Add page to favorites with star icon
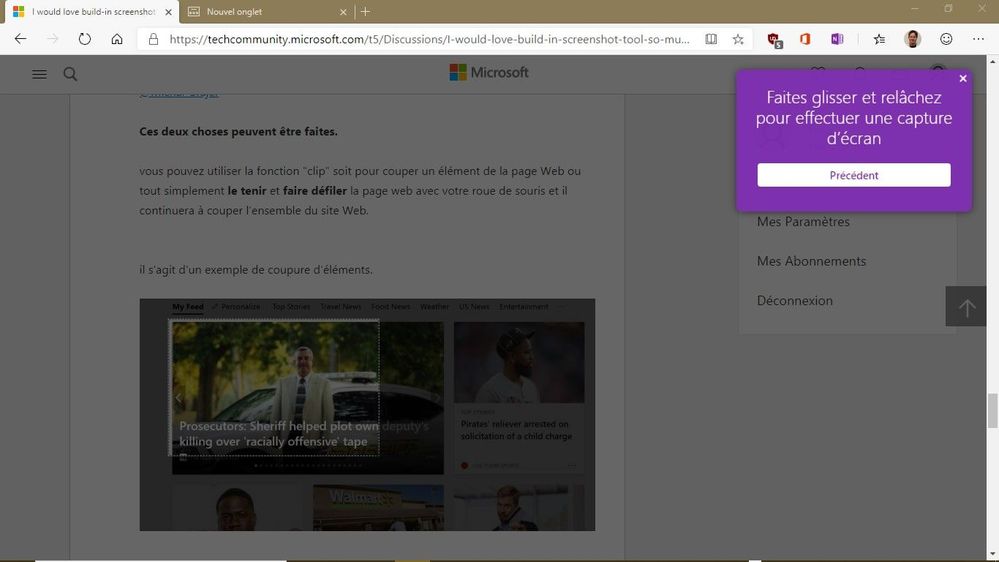This screenshot has width=999, height=562. (x=738, y=39)
